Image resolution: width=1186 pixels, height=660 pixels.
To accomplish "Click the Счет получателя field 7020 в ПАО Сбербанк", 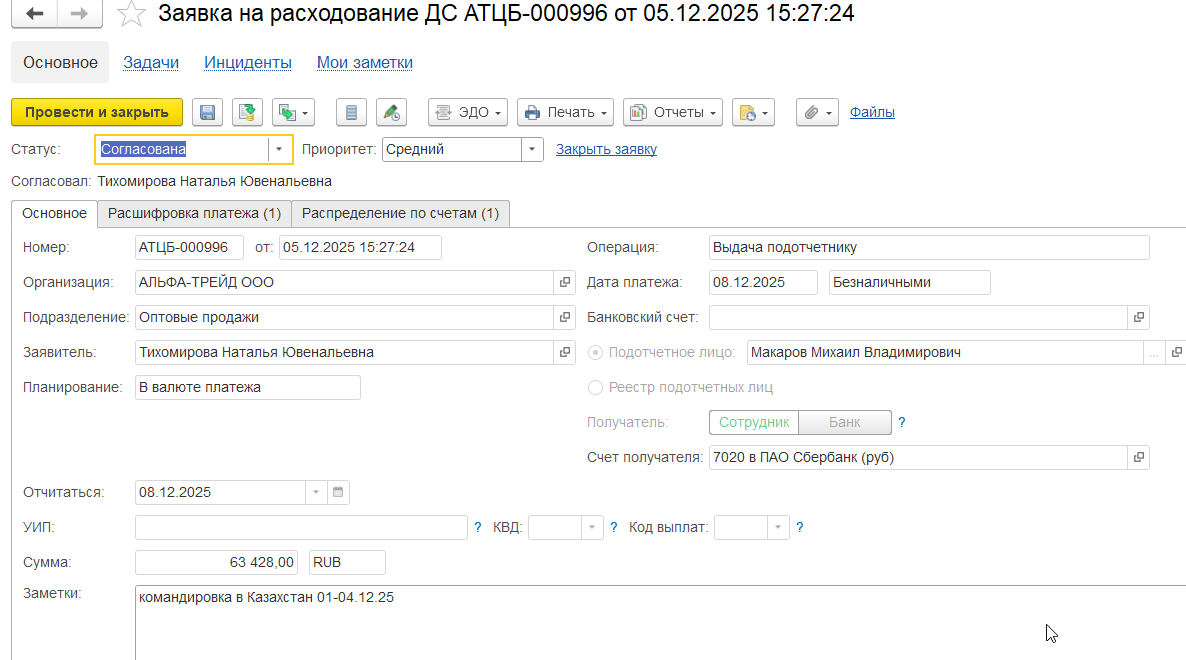I will pyautogui.click(x=918, y=457).
